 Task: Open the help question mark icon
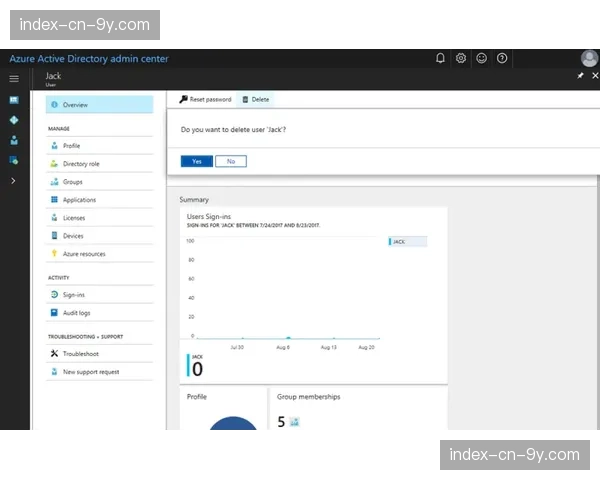coord(502,58)
